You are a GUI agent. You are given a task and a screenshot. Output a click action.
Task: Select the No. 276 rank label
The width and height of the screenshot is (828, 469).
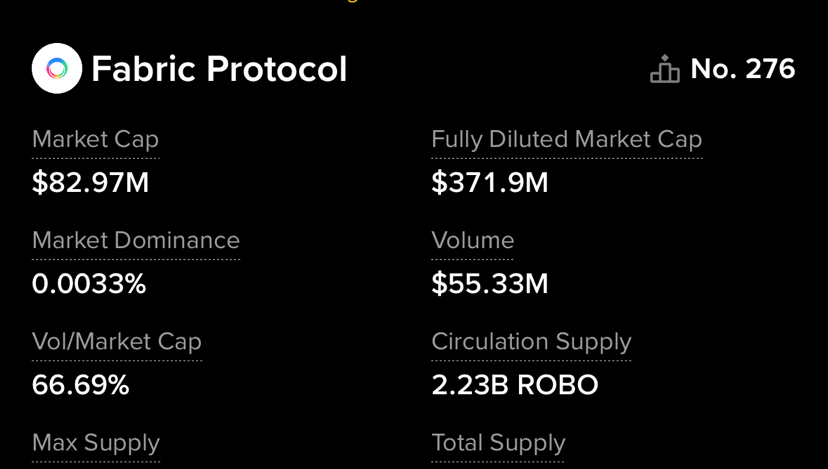click(742, 69)
